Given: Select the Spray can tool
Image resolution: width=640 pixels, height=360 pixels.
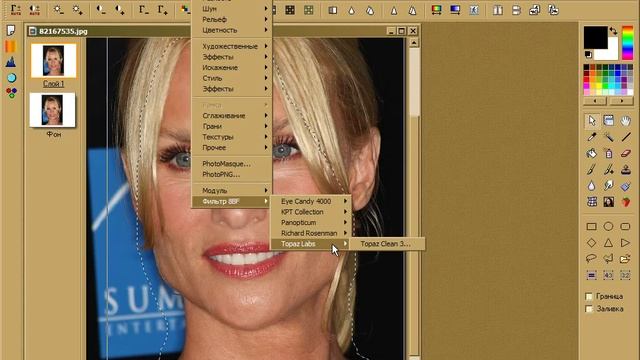Looking at the screenshot, I should 609,153.
